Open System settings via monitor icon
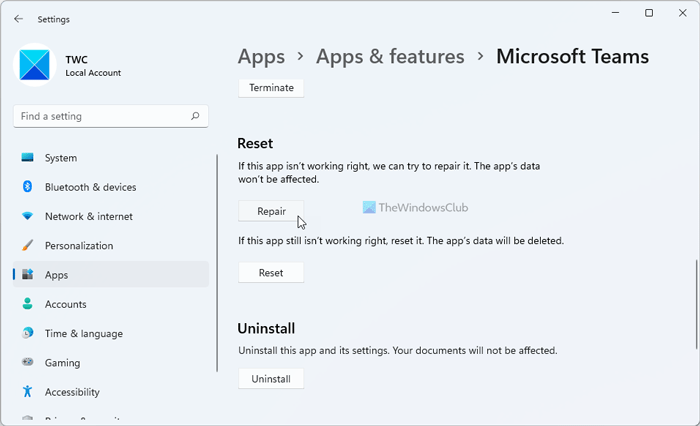Viewport: 700px width, 426px height. pos(27,158)
